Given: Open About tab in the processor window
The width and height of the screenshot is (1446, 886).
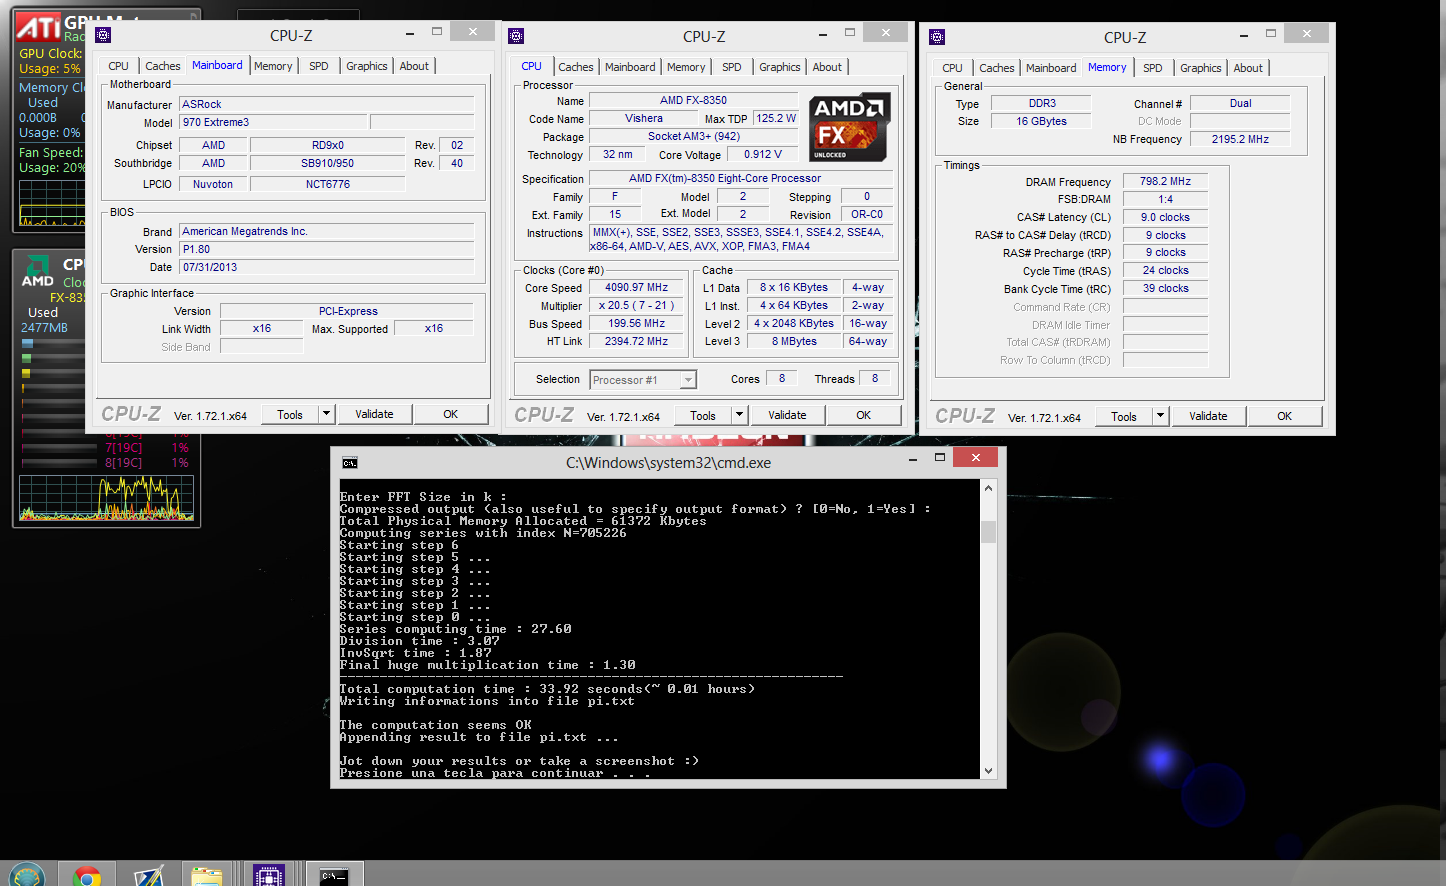Looking at the screenshot, I should pyautogui.click(x=827, y=67).
